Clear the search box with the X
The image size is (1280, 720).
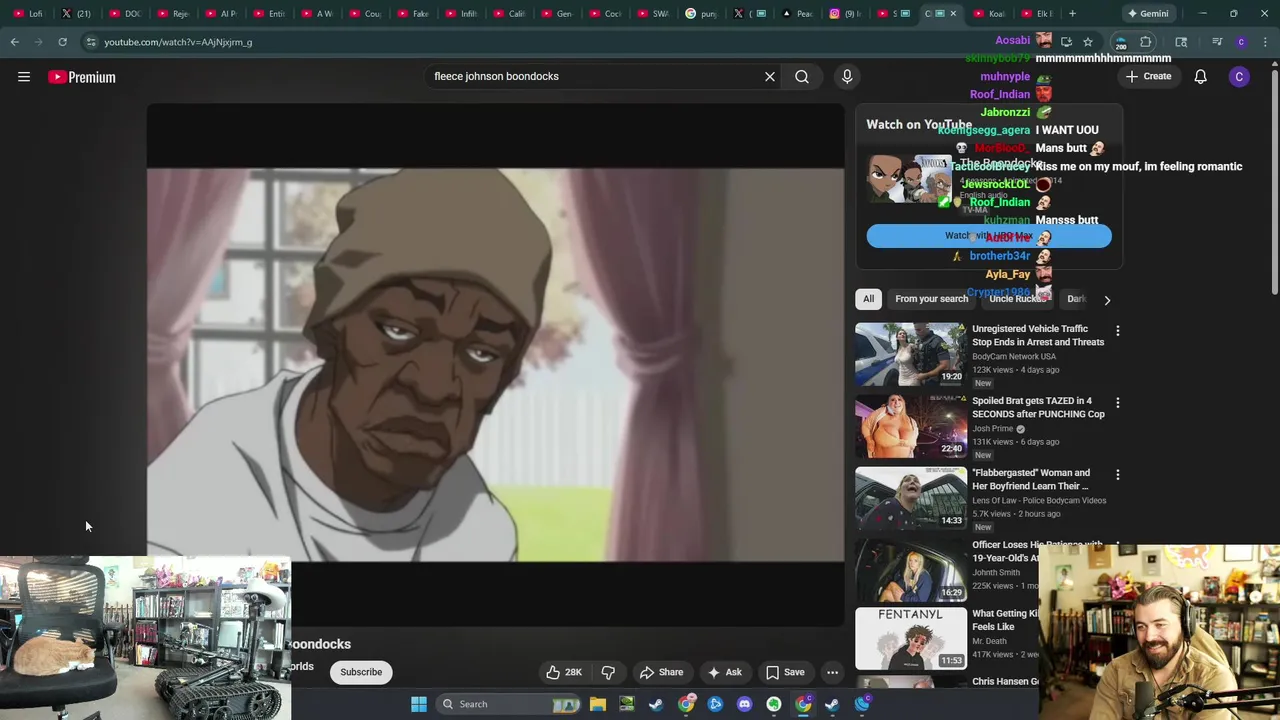point(770,76)
